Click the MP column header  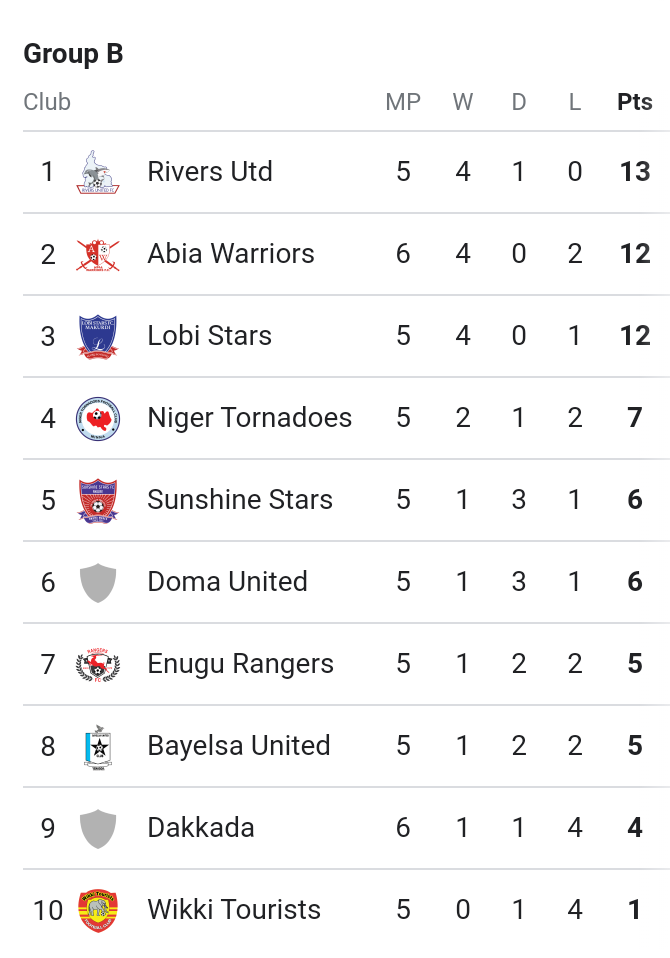click(403, 102)
